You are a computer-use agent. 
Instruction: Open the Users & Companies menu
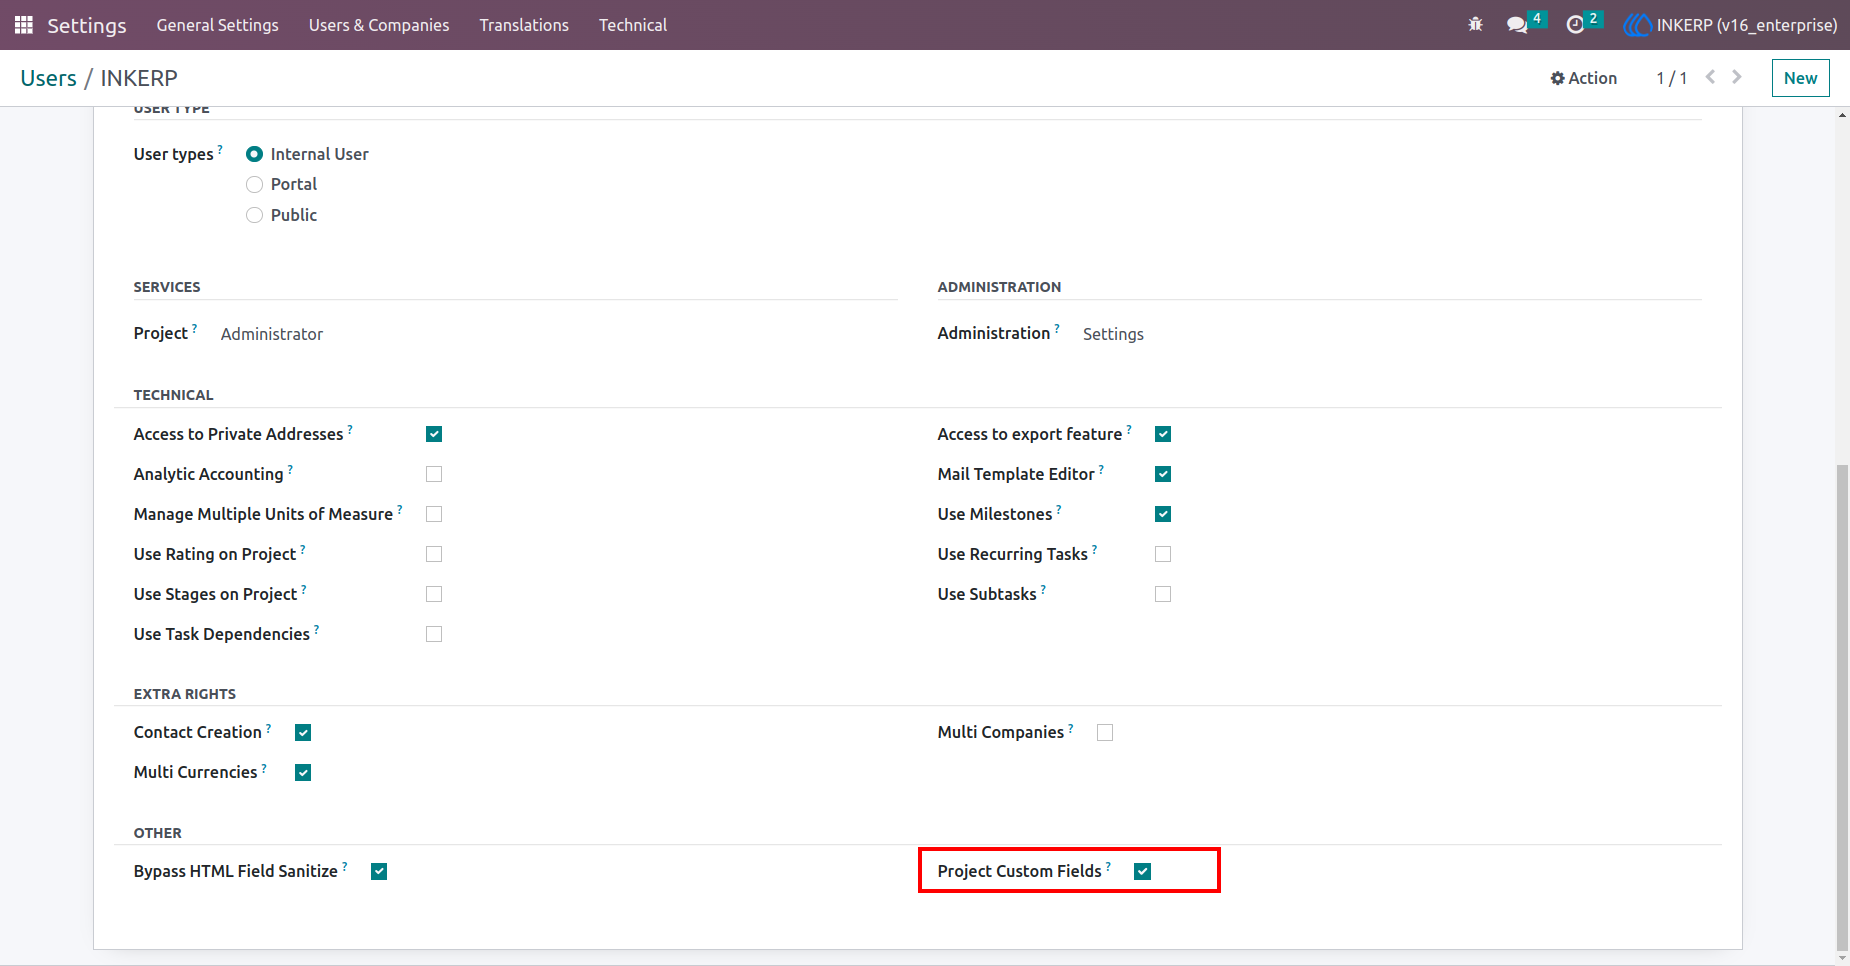pyautogui.click(x=379, y=25)
